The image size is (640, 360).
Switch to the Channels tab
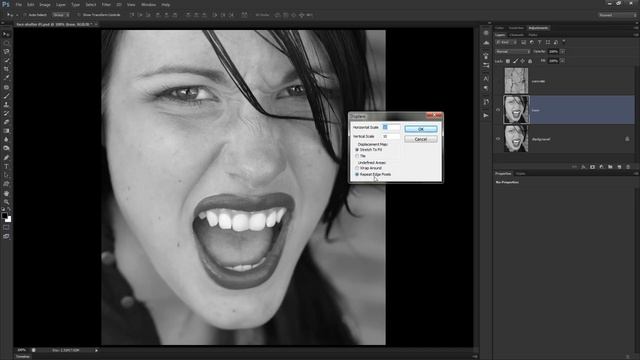(516, 35)
